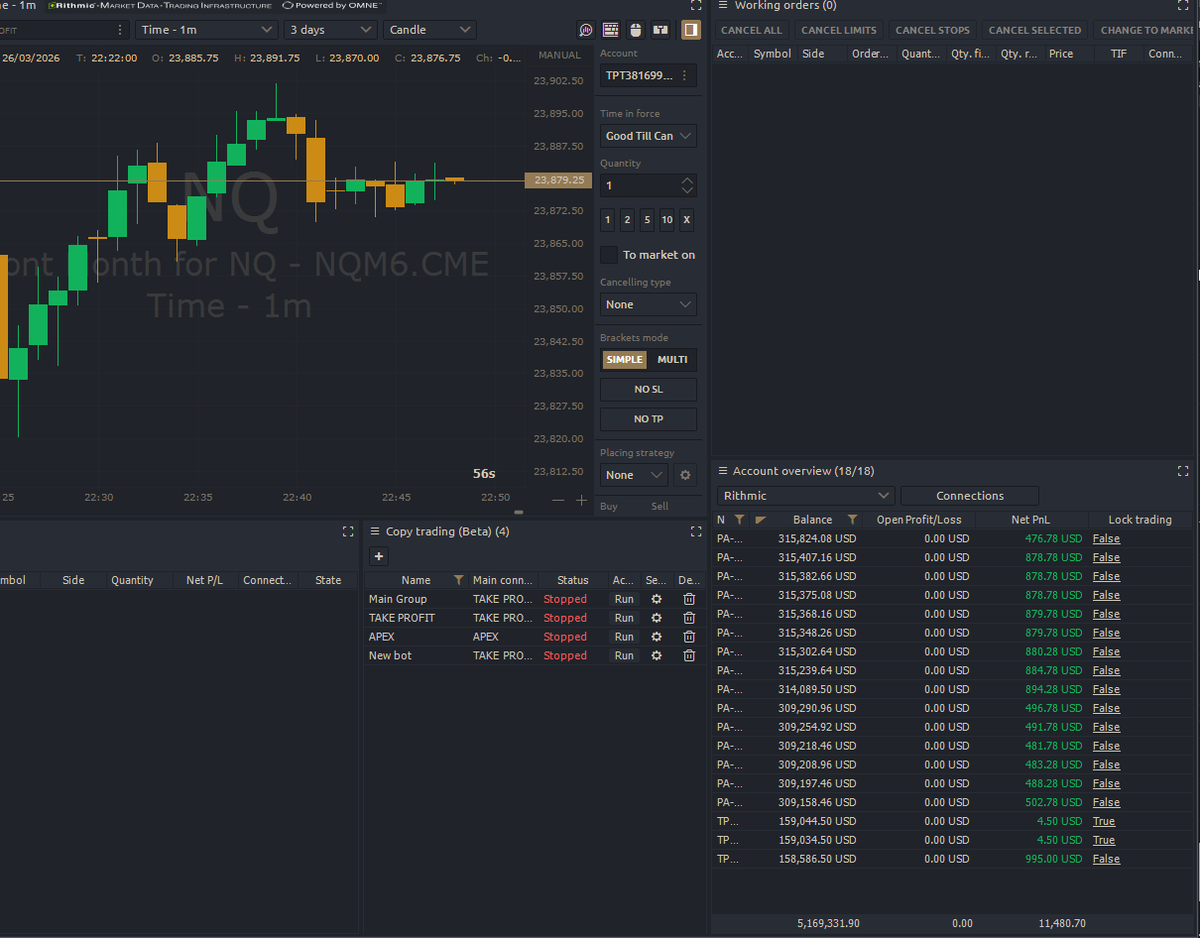This screenshot has width=1200, height=938.
Task: Filter the copy trading Name column
Action: [459, 580]
